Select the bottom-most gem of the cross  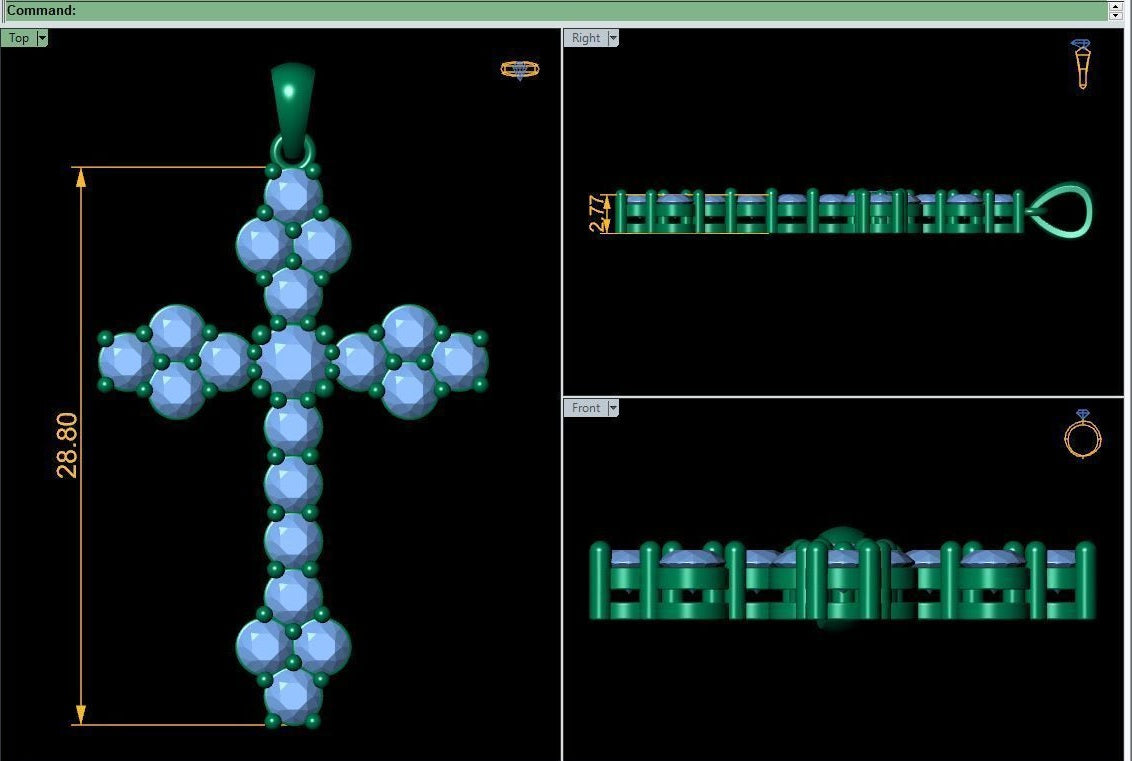point(293,694)
